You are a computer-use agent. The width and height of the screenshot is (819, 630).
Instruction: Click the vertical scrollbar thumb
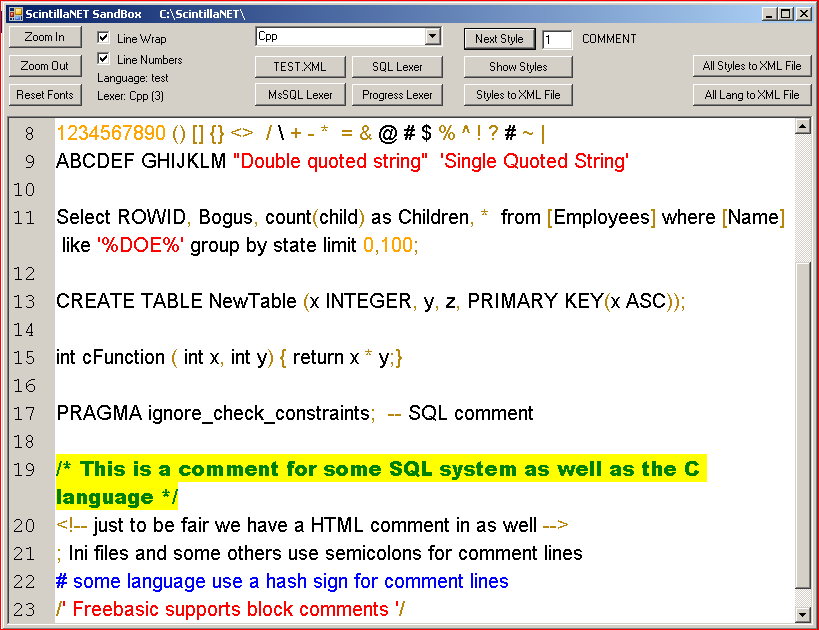[x=803, y=425]
